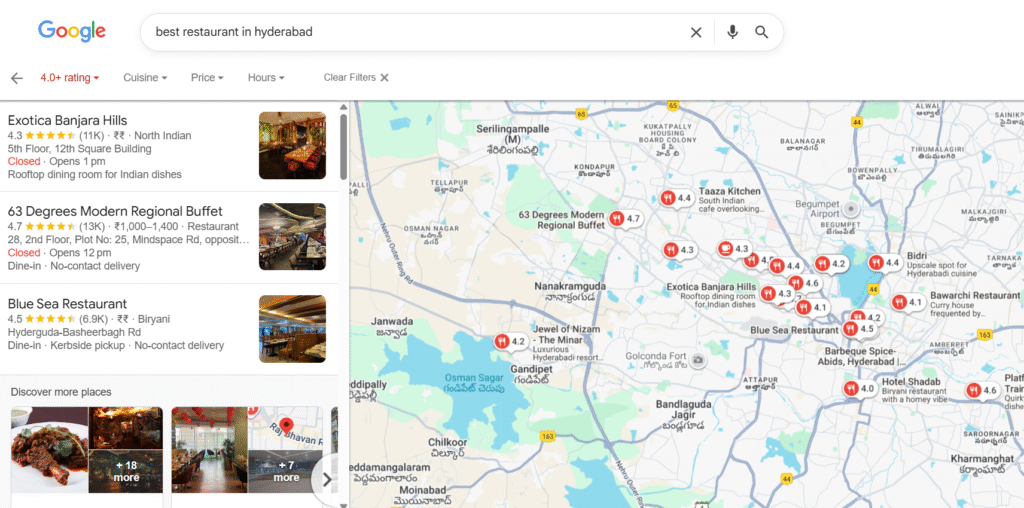Open Blue Sea Restaurant listing
This screenshot has width=1024, height=508.
pos(67,304)
